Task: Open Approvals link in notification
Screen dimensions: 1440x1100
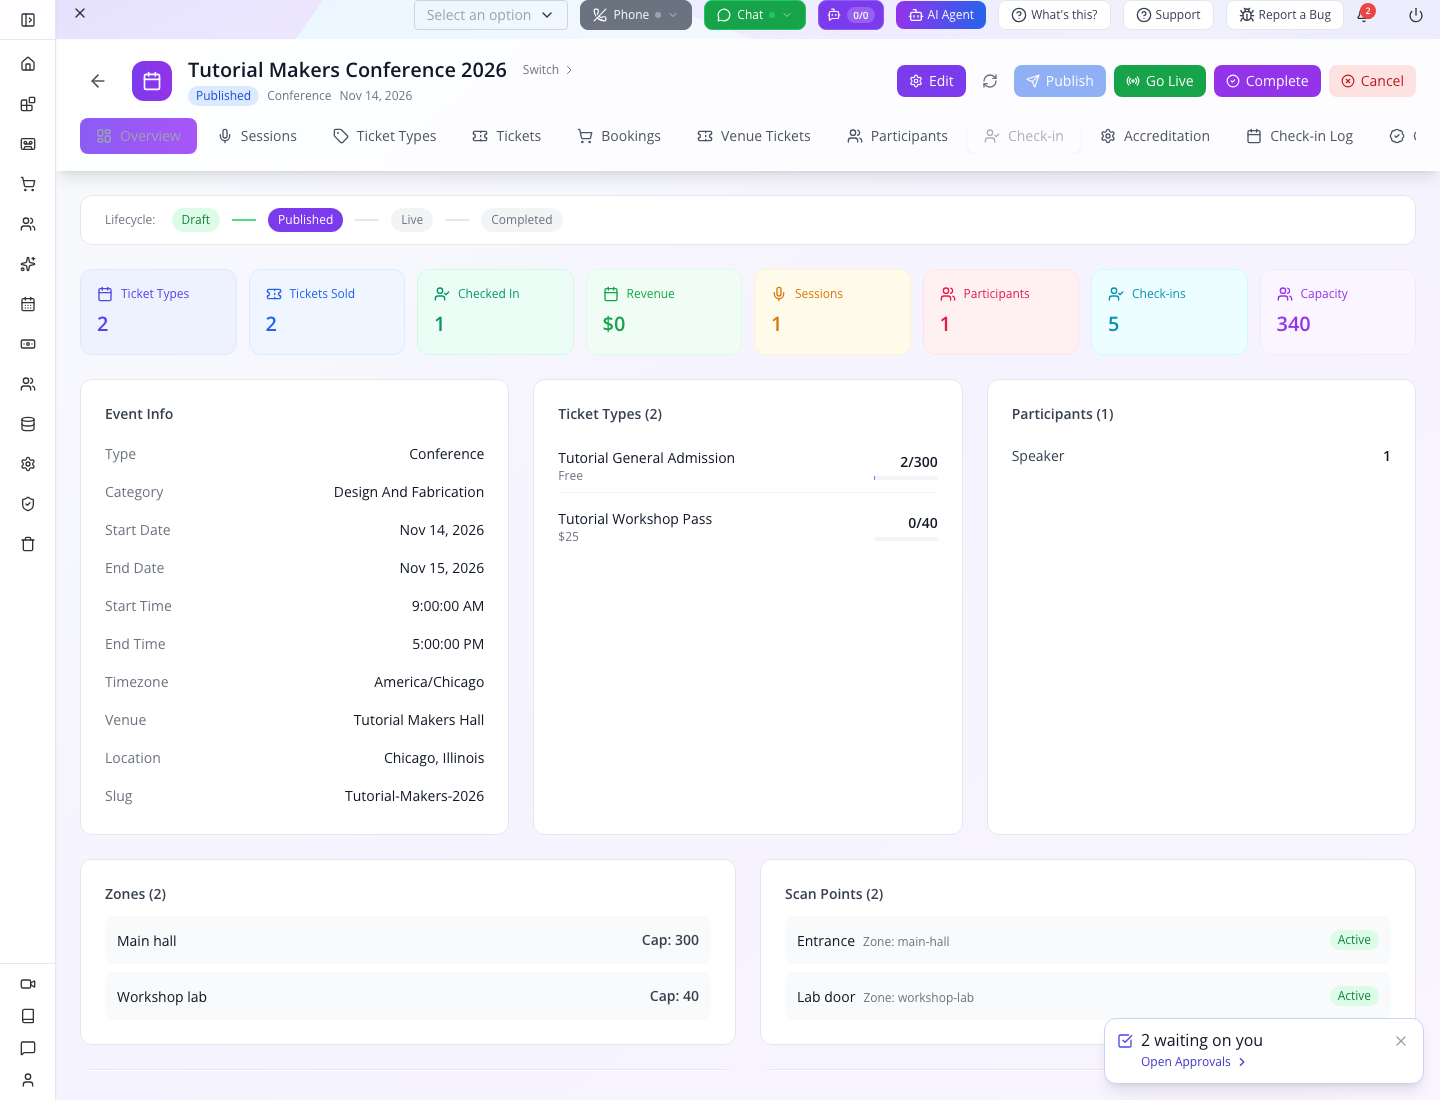Action: [1193, 1062]
